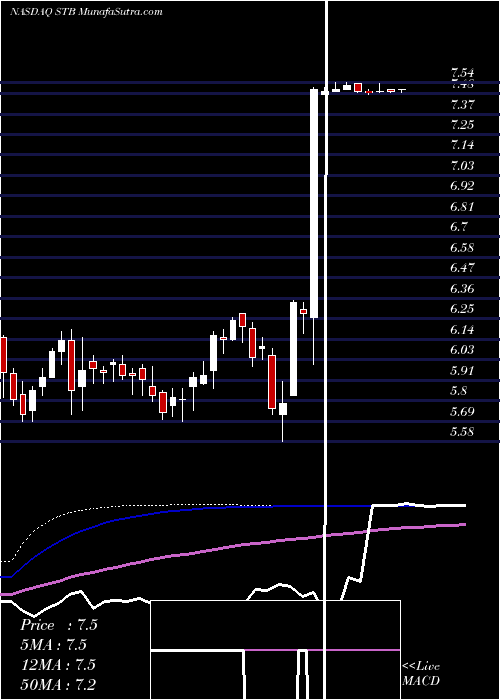The width and height of the screenshot is (500, 700).
Task: Click the '5MA : 7.5' legend entry
Action: (53, 645)
